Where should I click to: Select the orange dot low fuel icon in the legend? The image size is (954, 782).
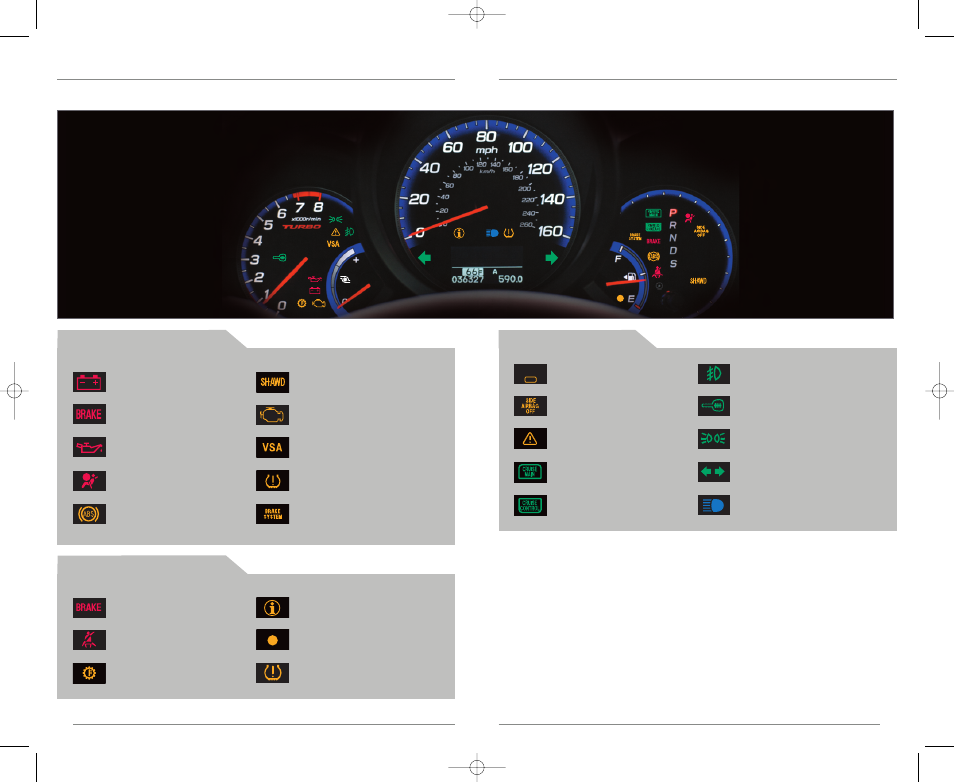coord(273,640)
